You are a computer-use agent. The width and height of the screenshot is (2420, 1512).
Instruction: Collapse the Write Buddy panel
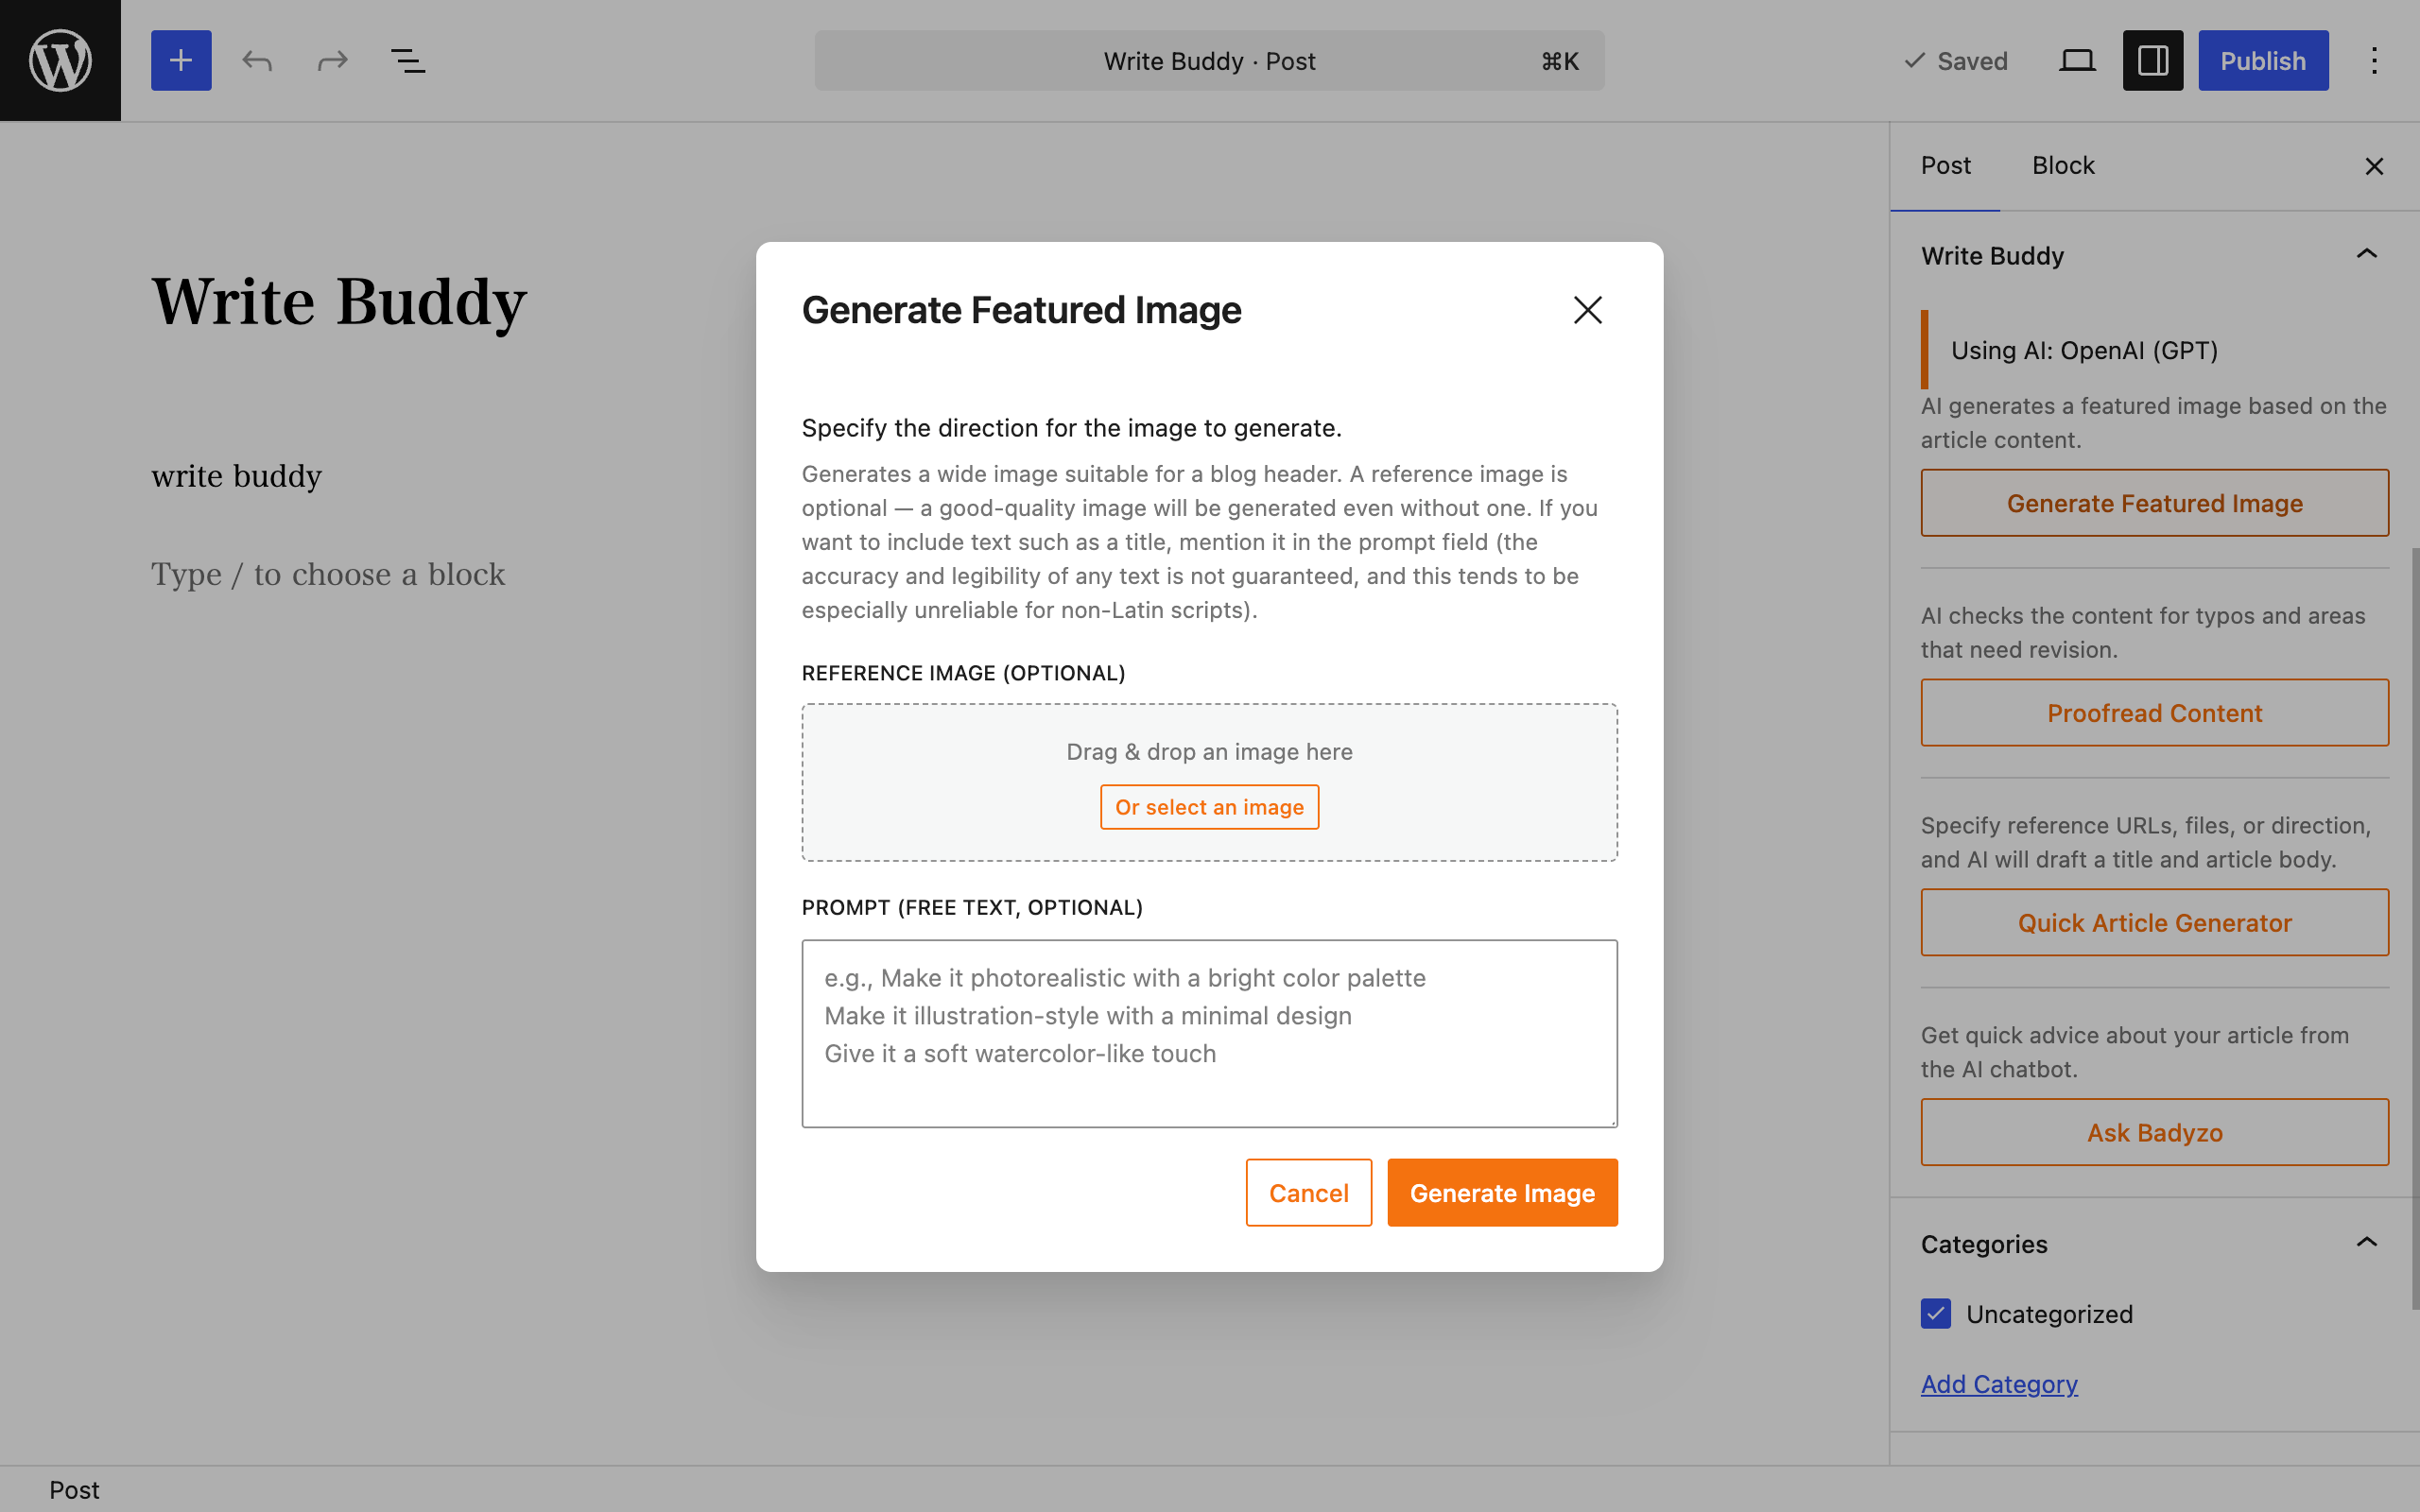(x=2366, y=255)
